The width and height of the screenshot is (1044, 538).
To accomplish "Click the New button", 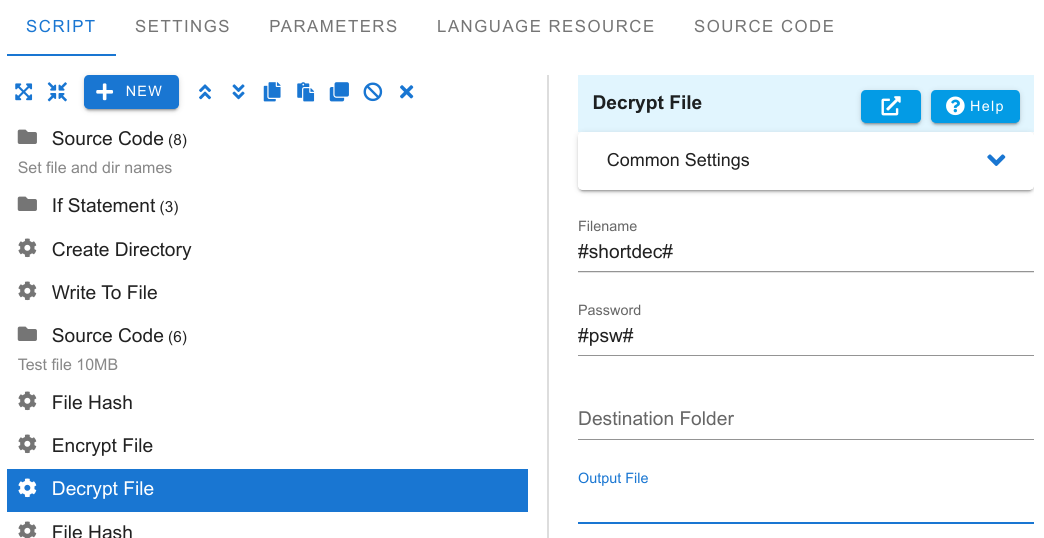I will (x=131, y=92).
